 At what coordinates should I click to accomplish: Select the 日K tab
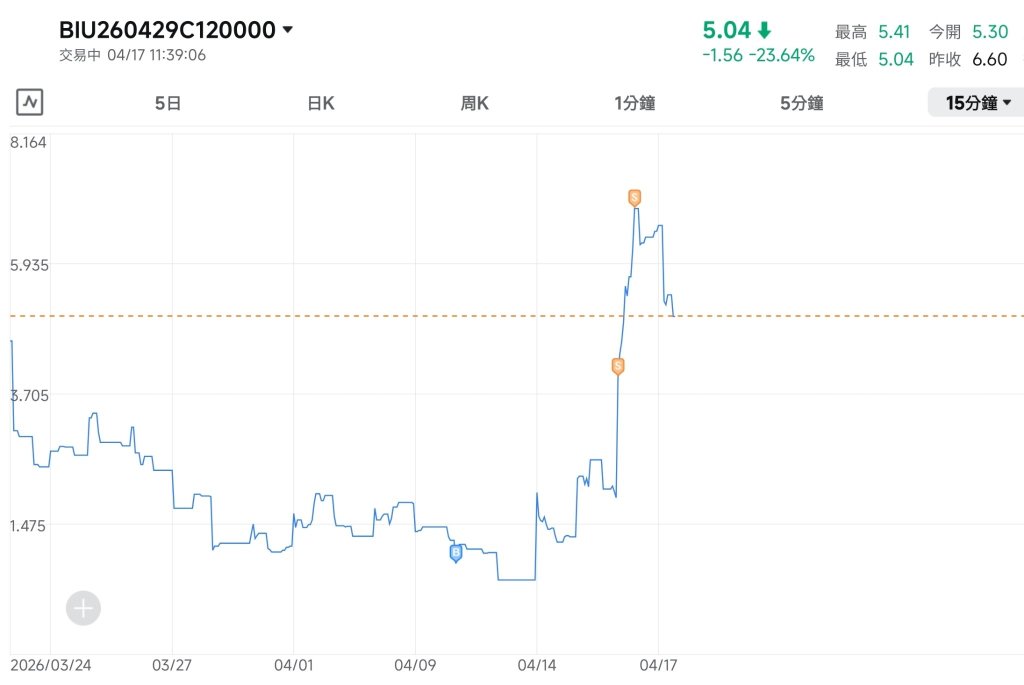point(321,103)
